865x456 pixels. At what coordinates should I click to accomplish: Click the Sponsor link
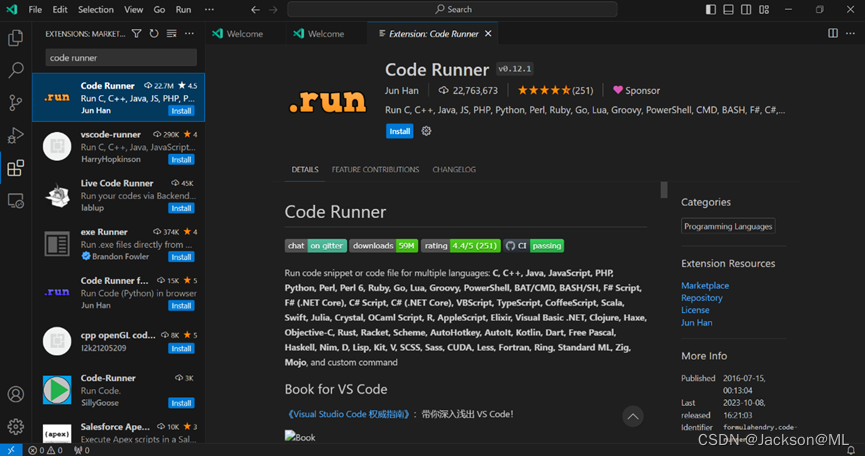(637, 90)
